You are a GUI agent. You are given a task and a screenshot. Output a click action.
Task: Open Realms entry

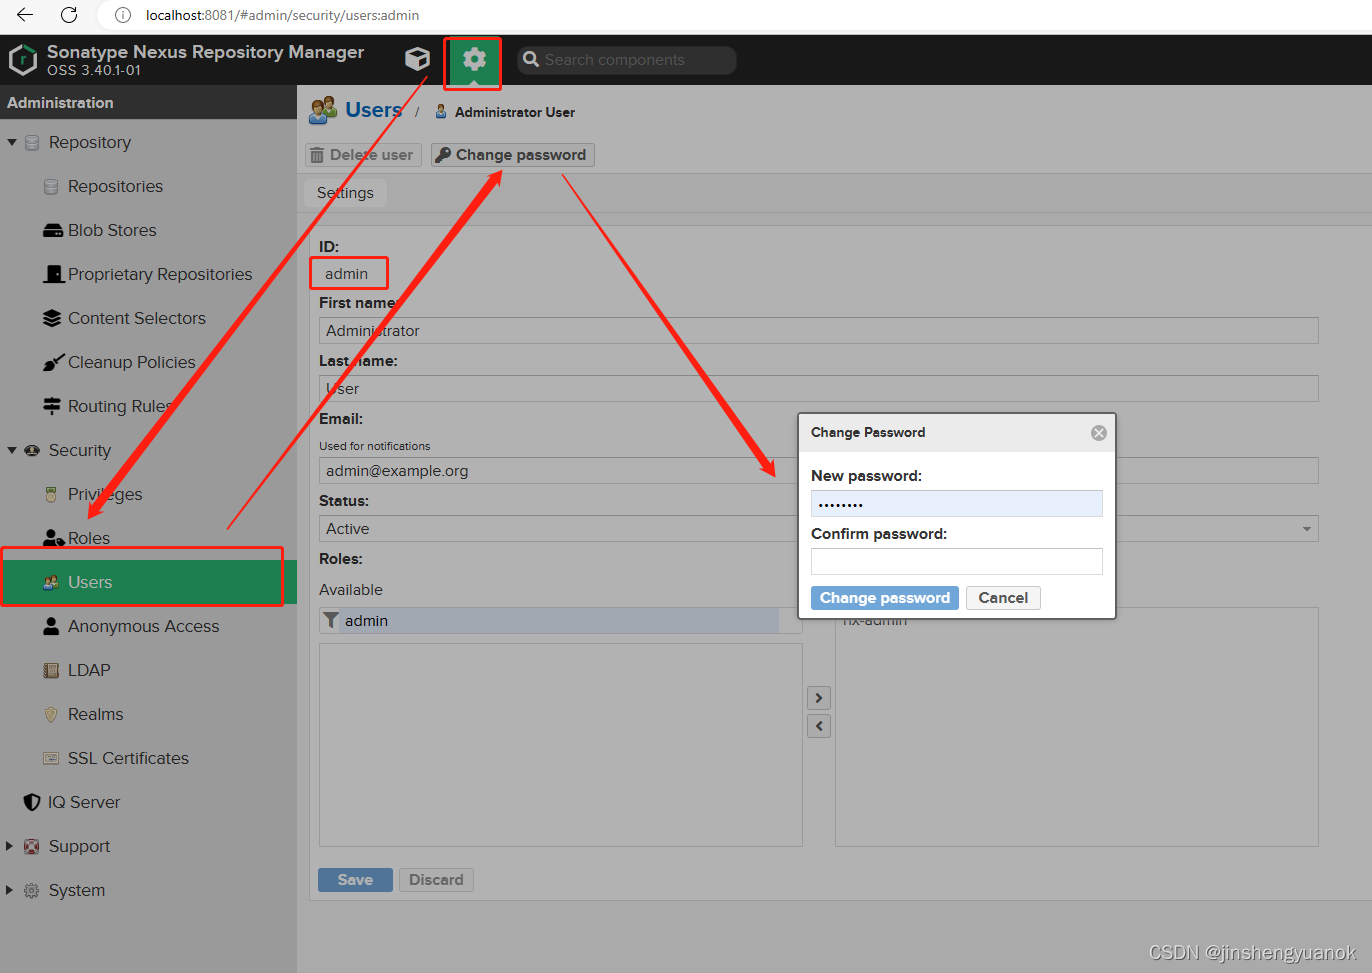[95, 714]
